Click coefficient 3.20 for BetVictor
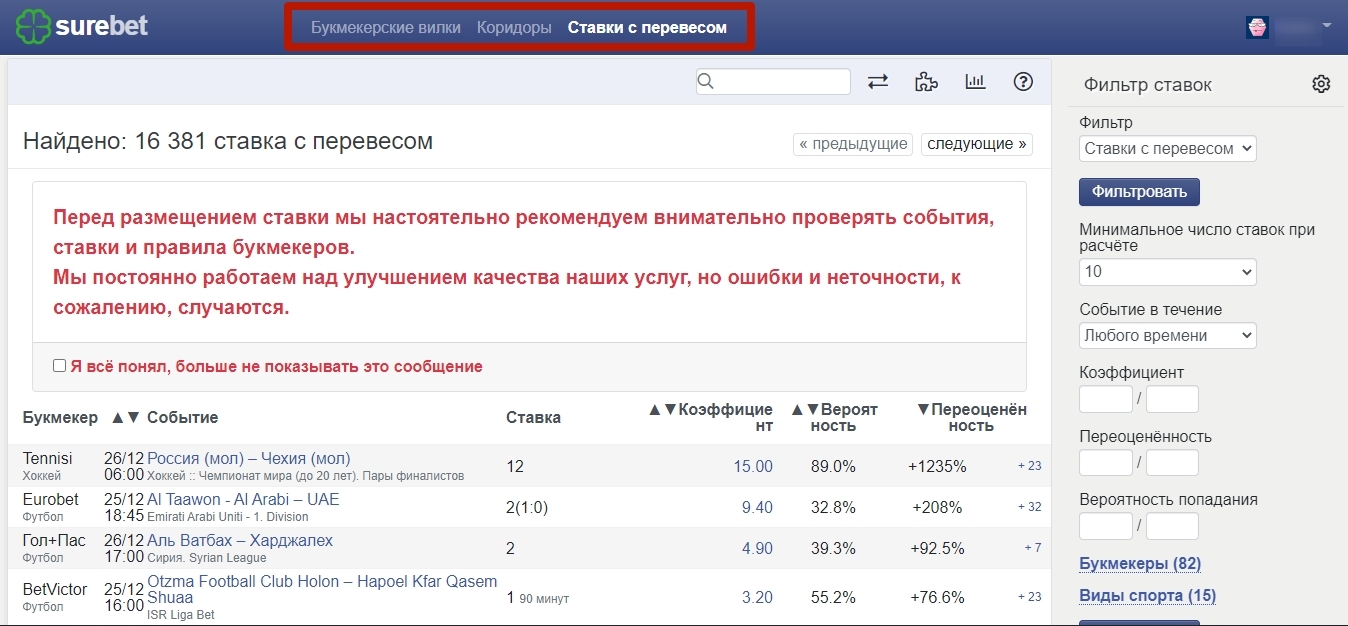1348x626 pixels. coord(757,597)
